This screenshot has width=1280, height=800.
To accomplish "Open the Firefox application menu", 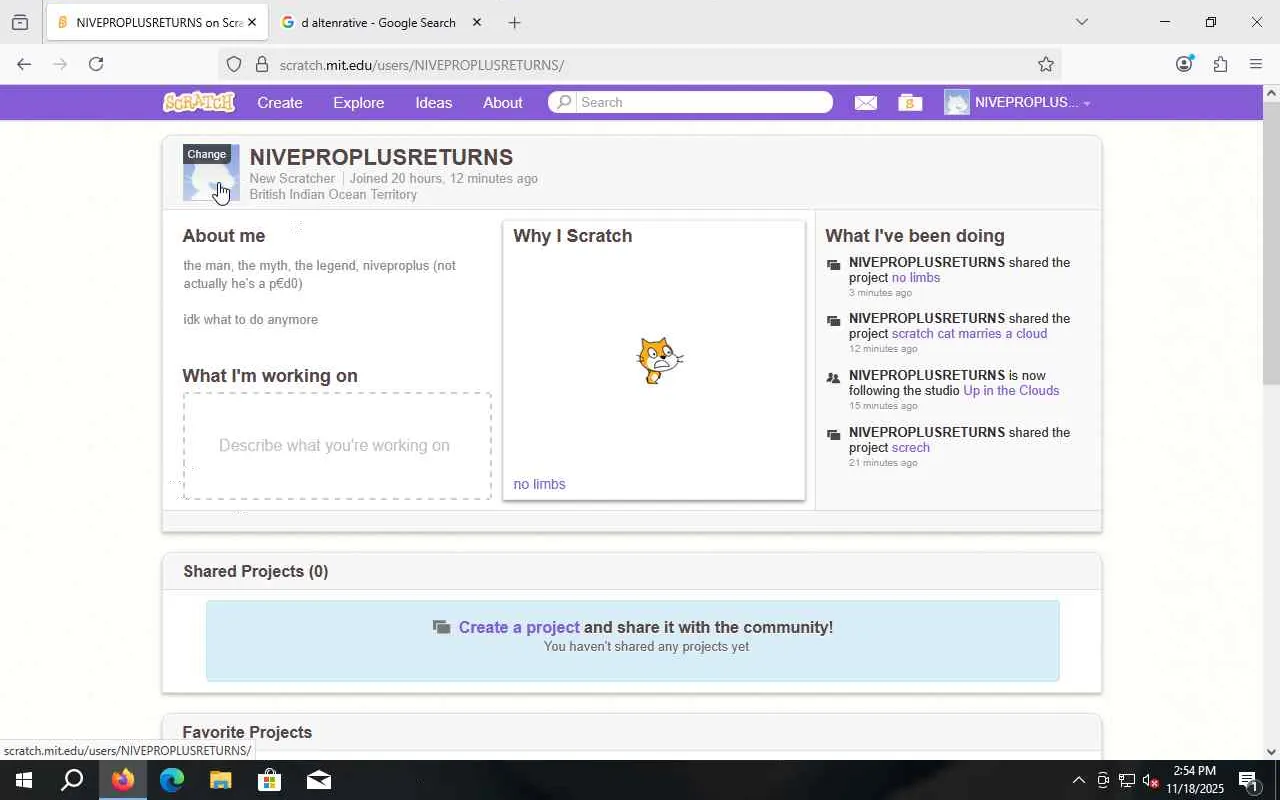I will [1256, 64].
